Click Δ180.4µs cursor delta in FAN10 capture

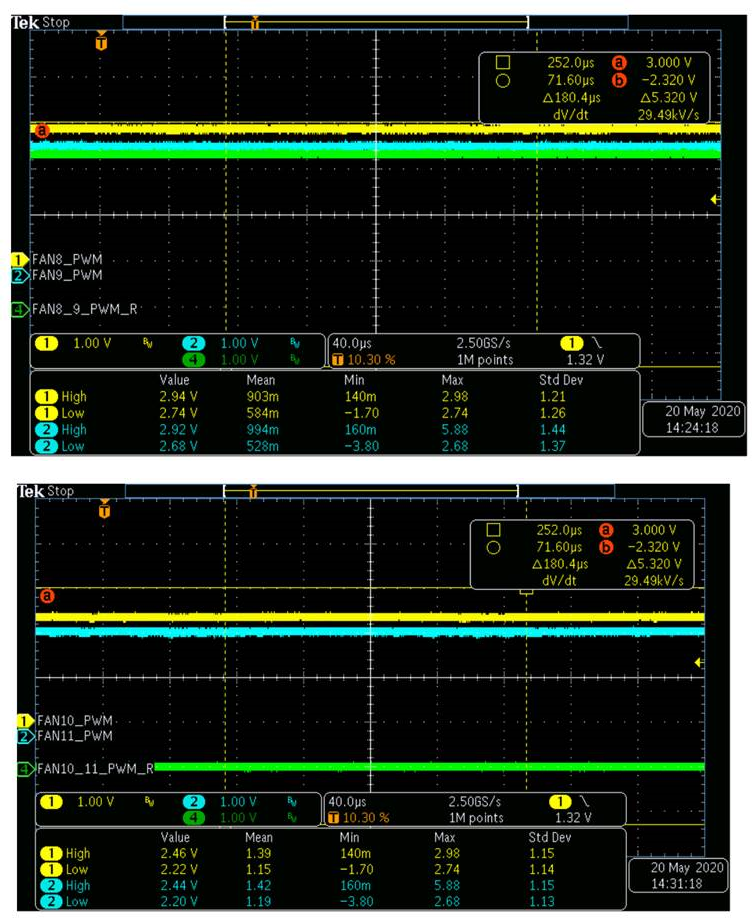560,564
